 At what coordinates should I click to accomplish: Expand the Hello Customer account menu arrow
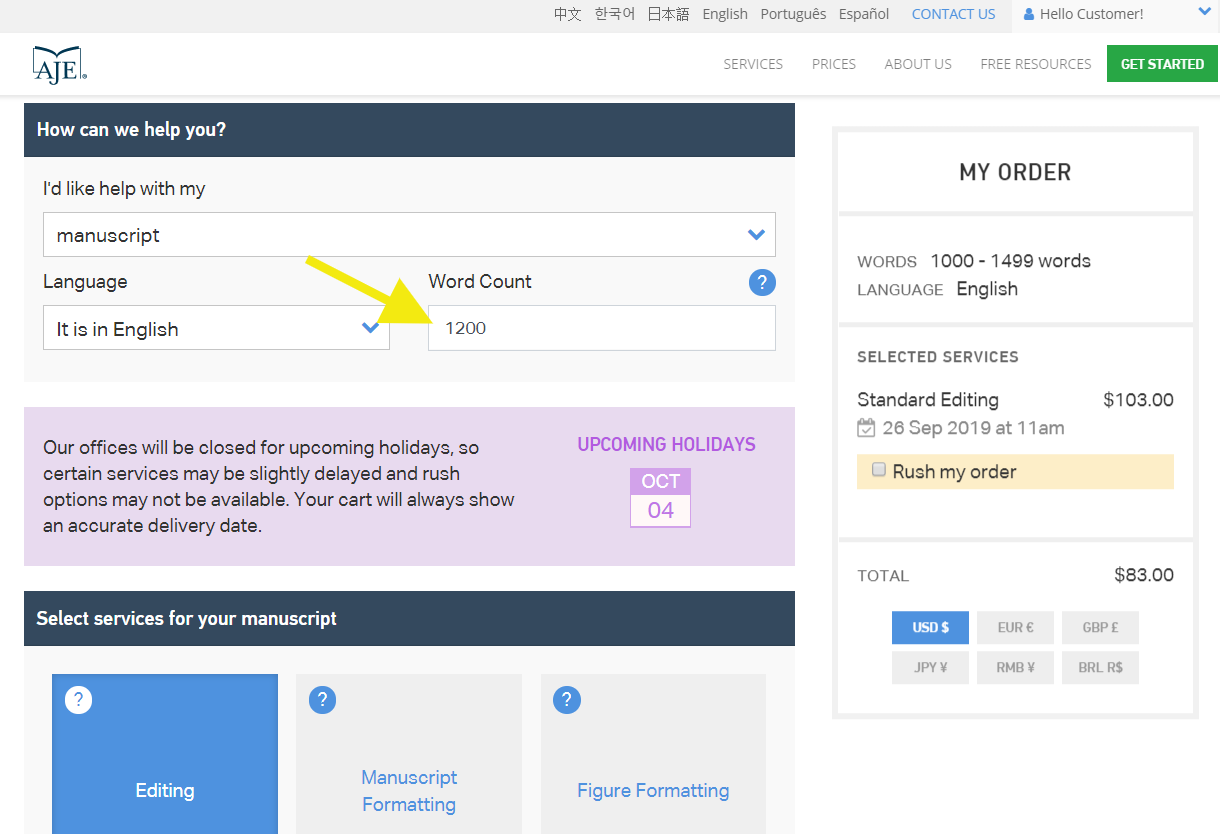pos(1204,12)
